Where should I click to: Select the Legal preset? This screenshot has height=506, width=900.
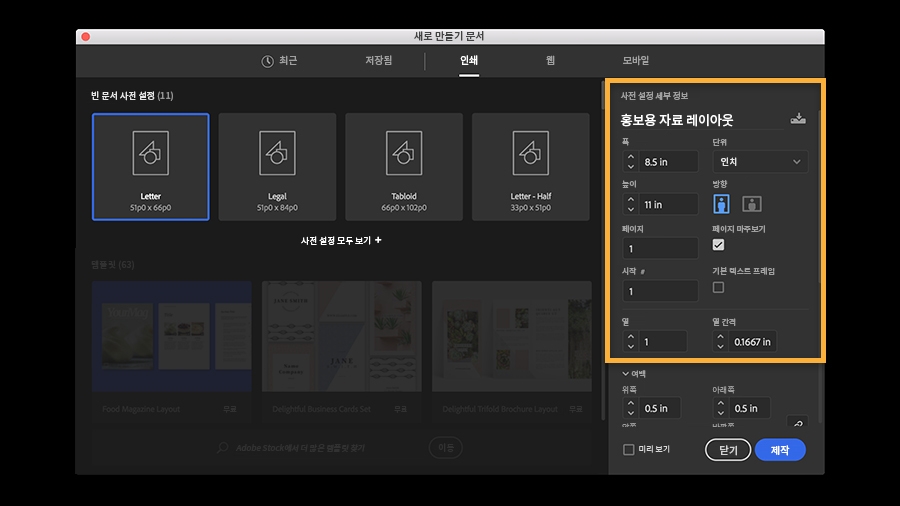(277, 166)
